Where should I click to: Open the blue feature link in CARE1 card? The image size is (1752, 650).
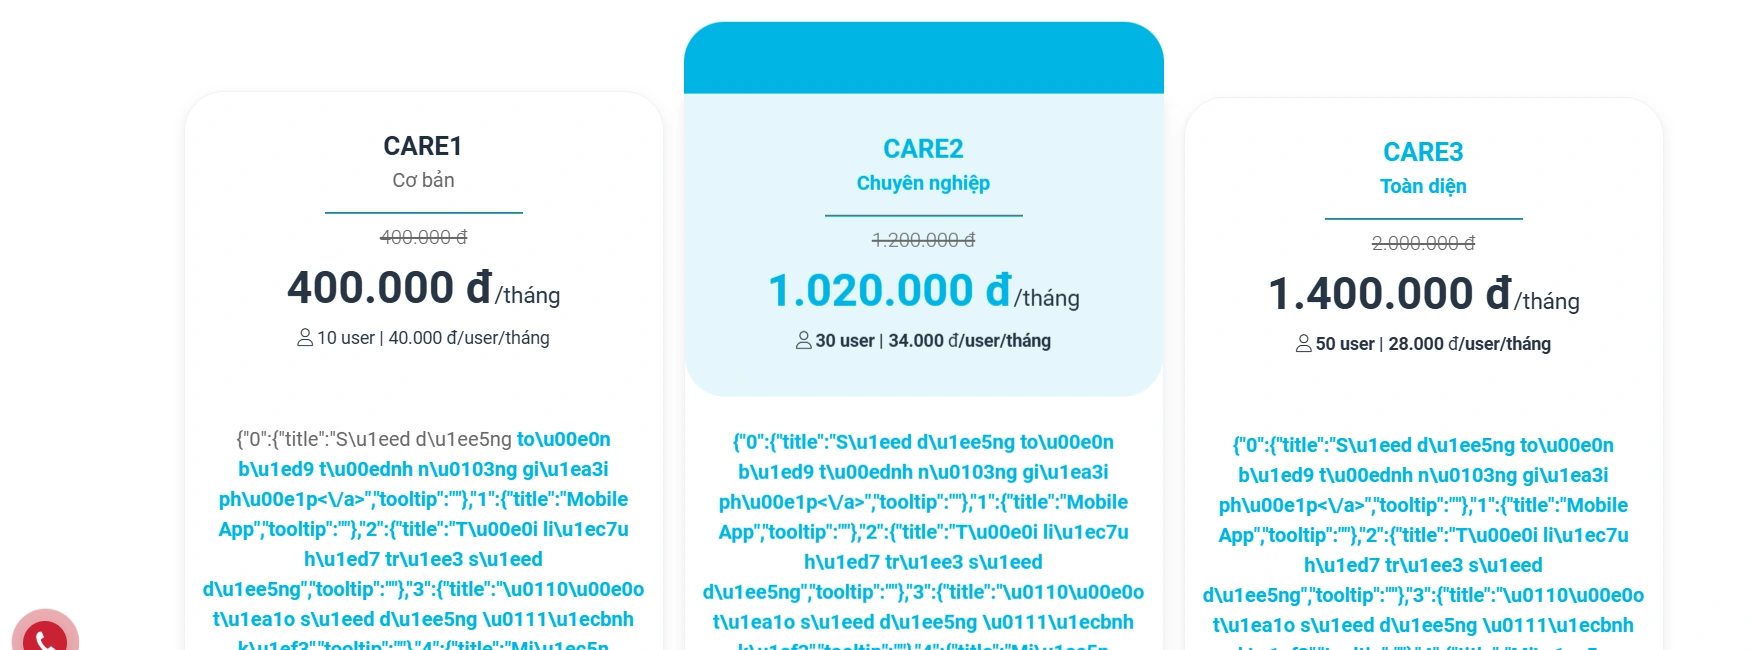[423, 499]
